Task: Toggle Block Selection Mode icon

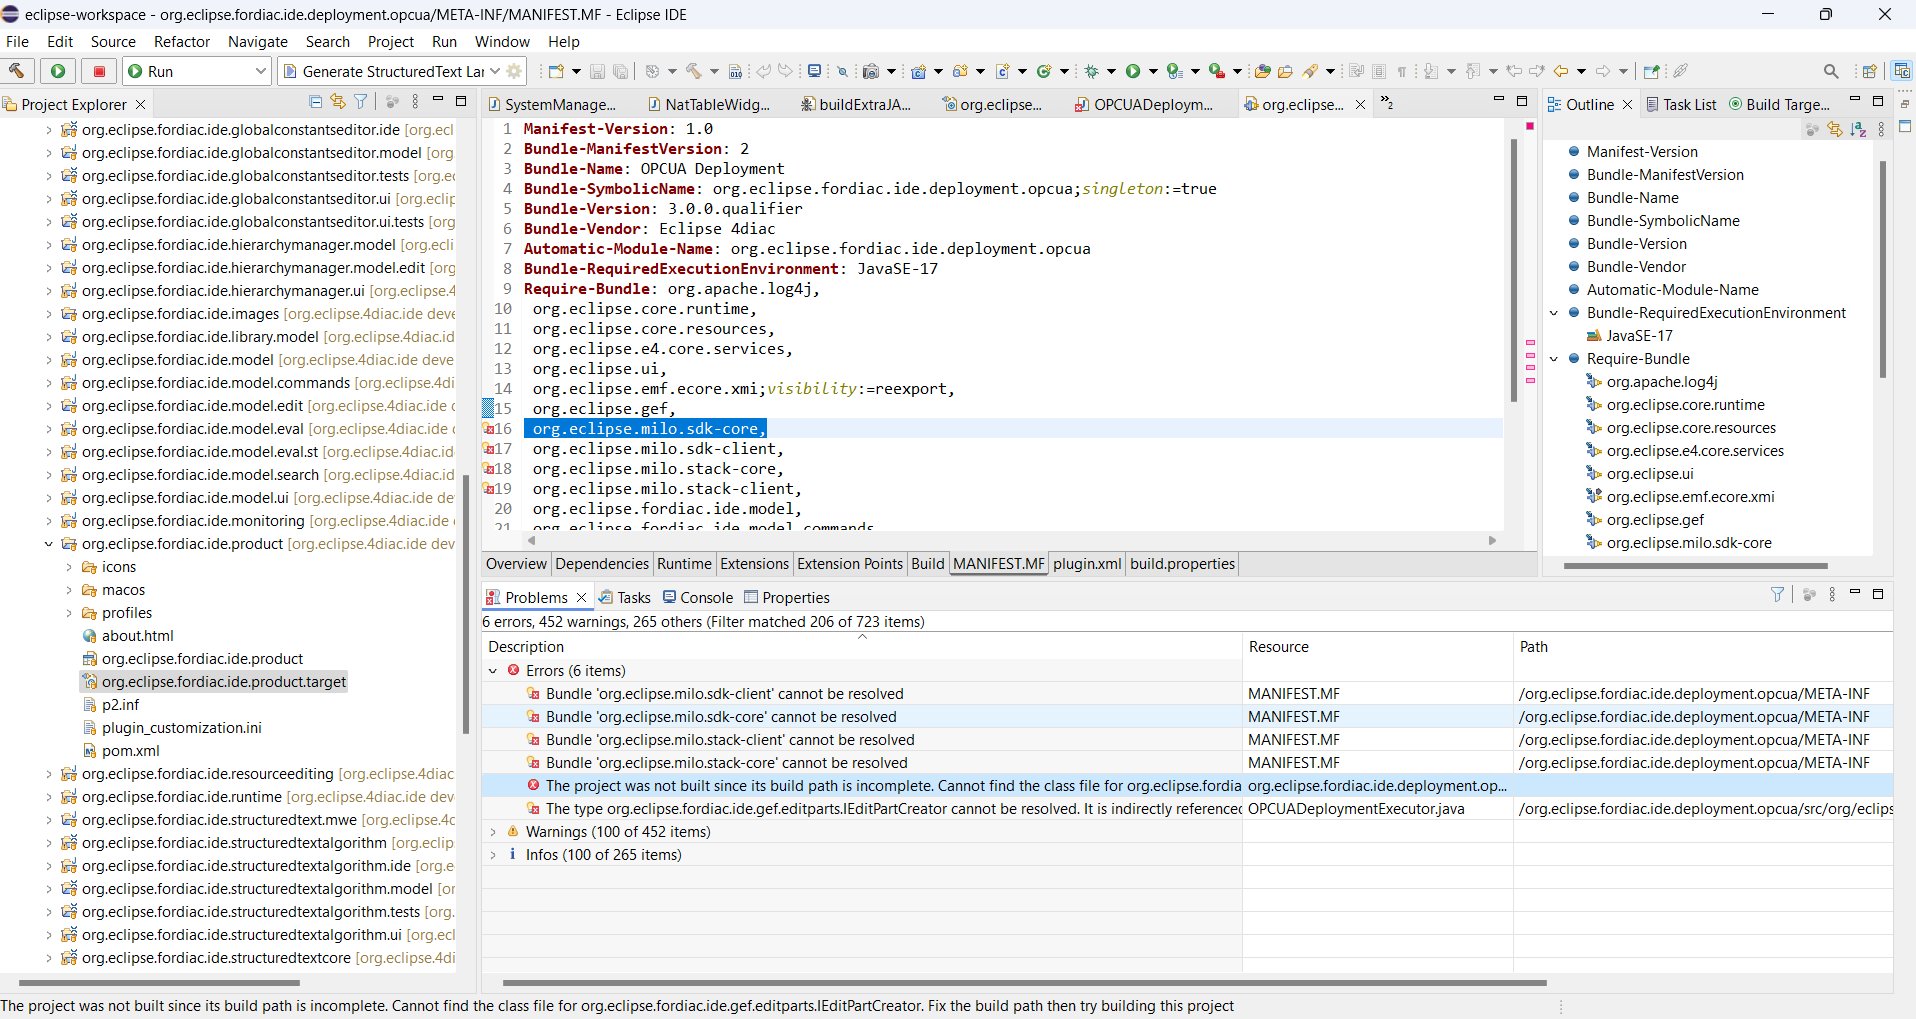Action: (1379, 71)
